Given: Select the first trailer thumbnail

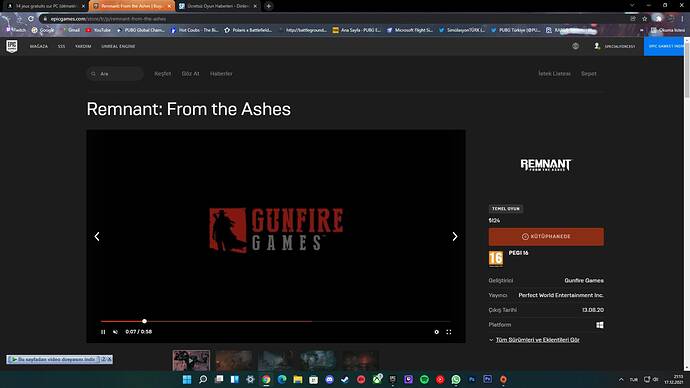Looking at the screenshot, I should 191,360.
